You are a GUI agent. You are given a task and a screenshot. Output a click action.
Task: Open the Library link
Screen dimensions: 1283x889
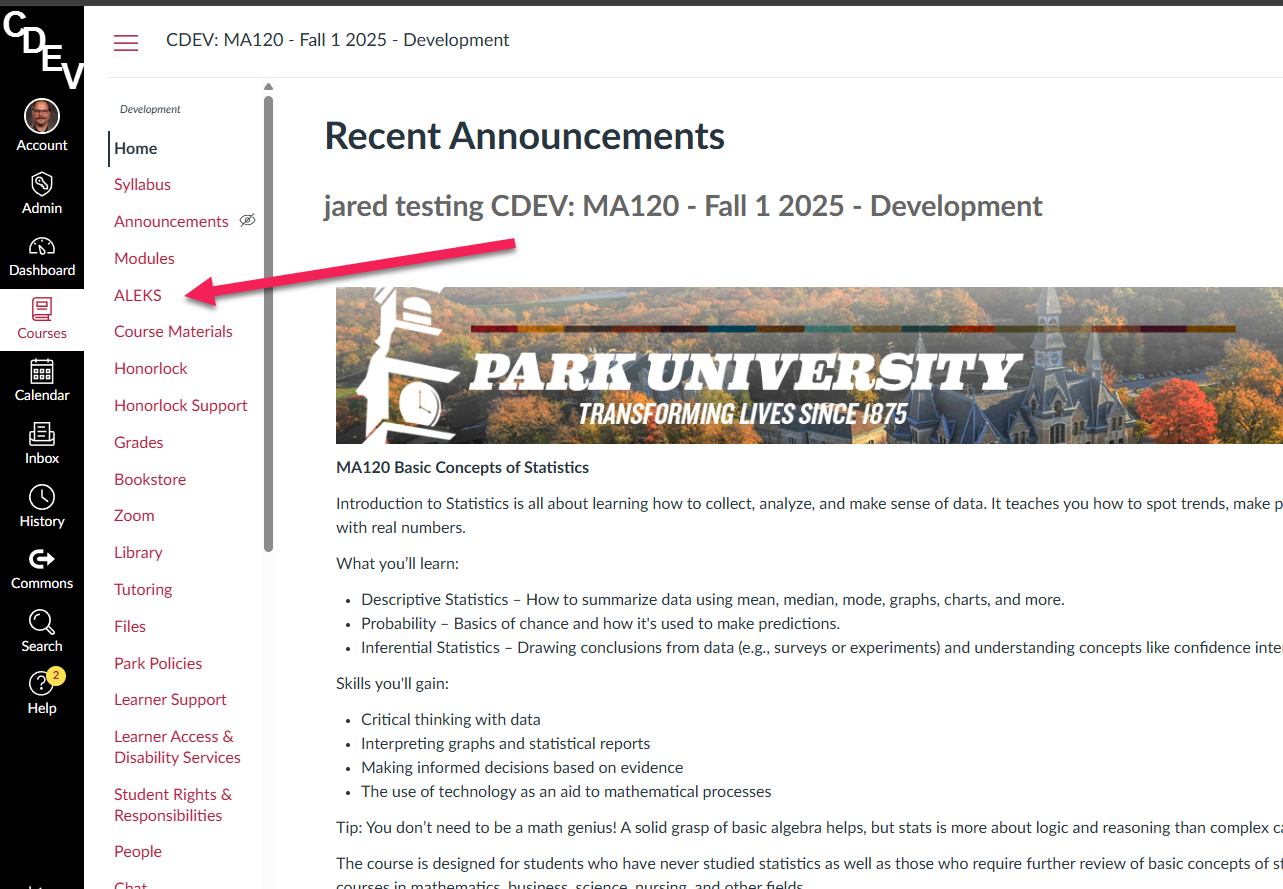[x=138, y=552]
